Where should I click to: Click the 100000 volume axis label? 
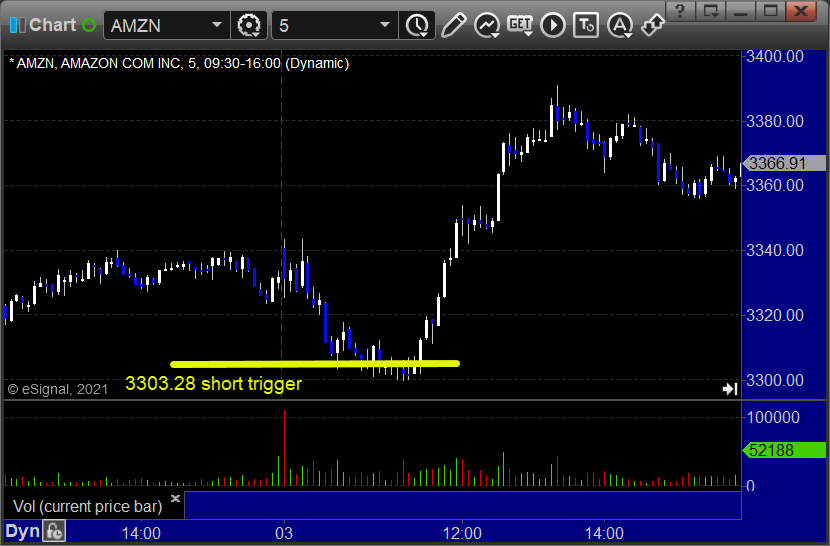(x=773, y=417)
